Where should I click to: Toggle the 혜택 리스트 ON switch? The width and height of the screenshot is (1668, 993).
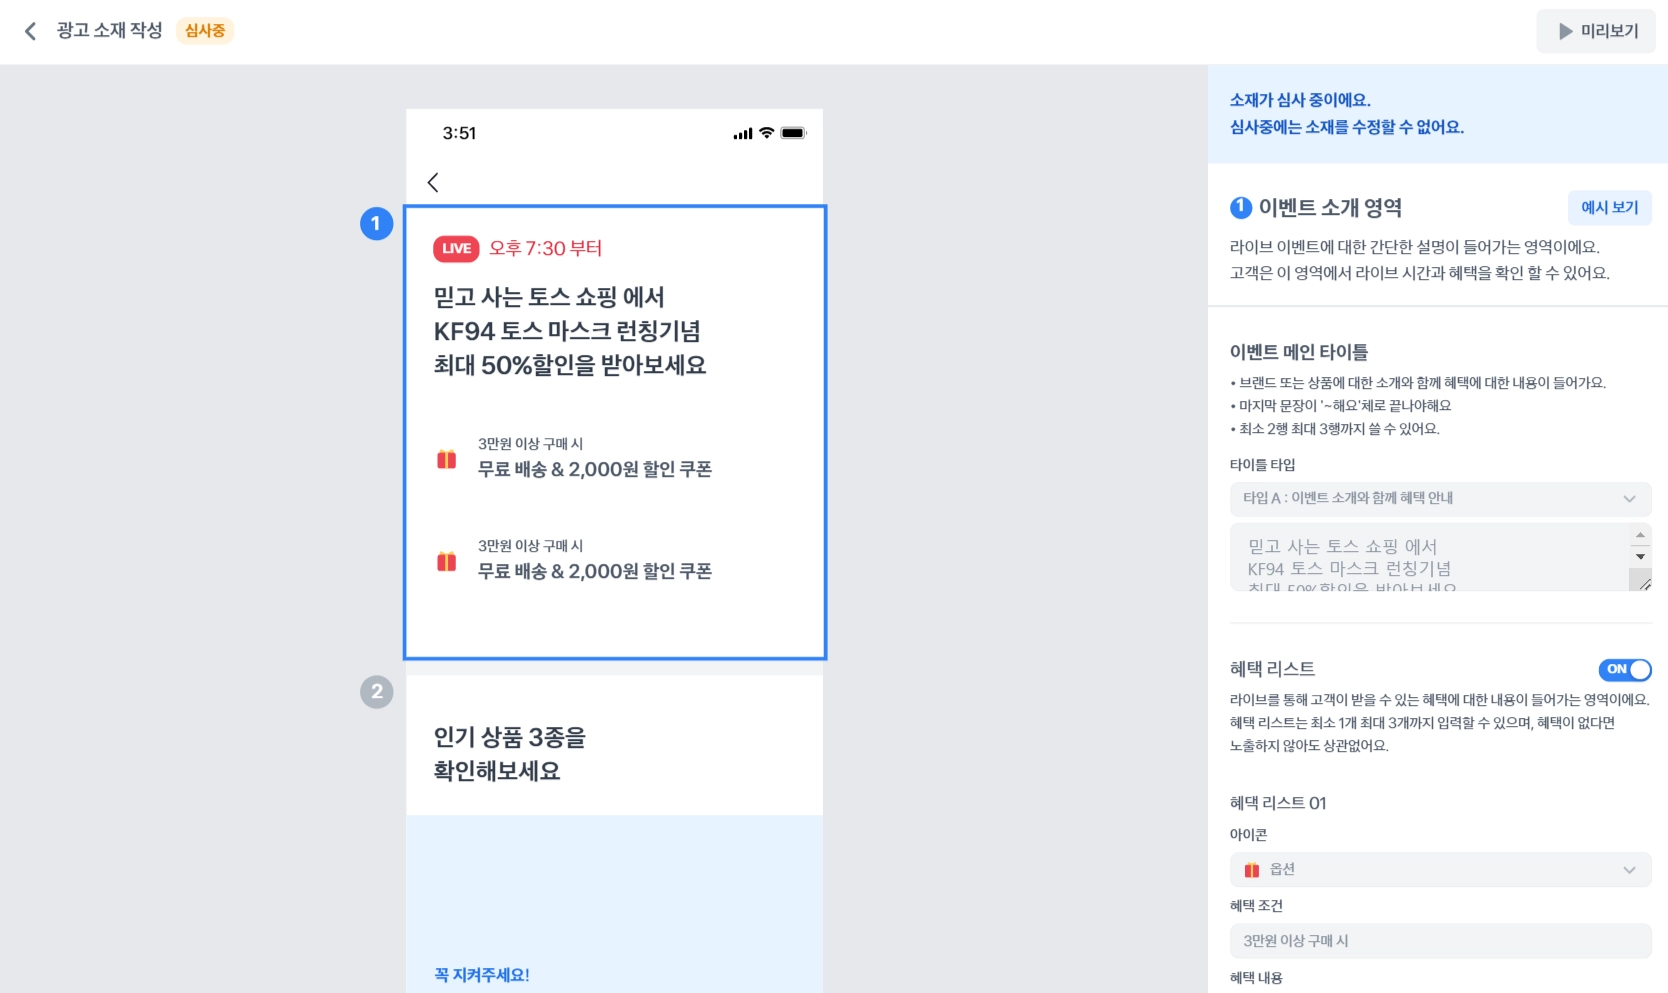coord(1625,669)
